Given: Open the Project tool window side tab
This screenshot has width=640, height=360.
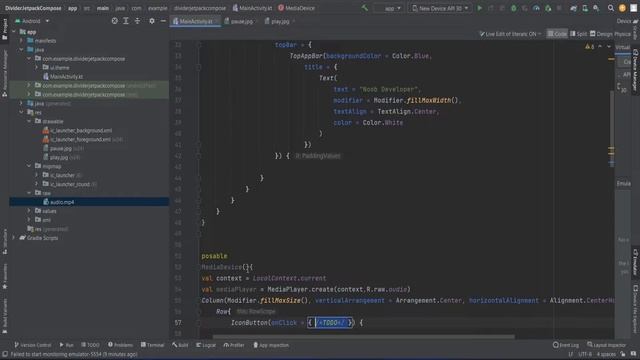Looking at the screenshot, I should click(4, 29).
